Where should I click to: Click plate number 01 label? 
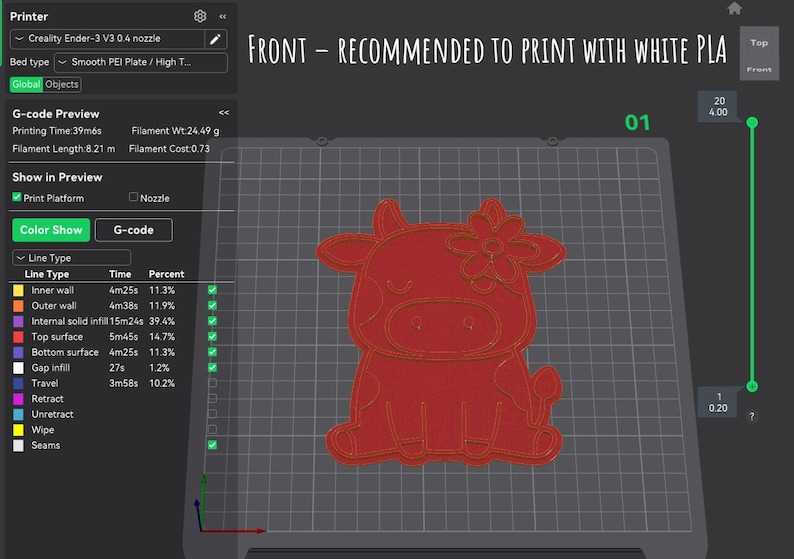[637, 123]
